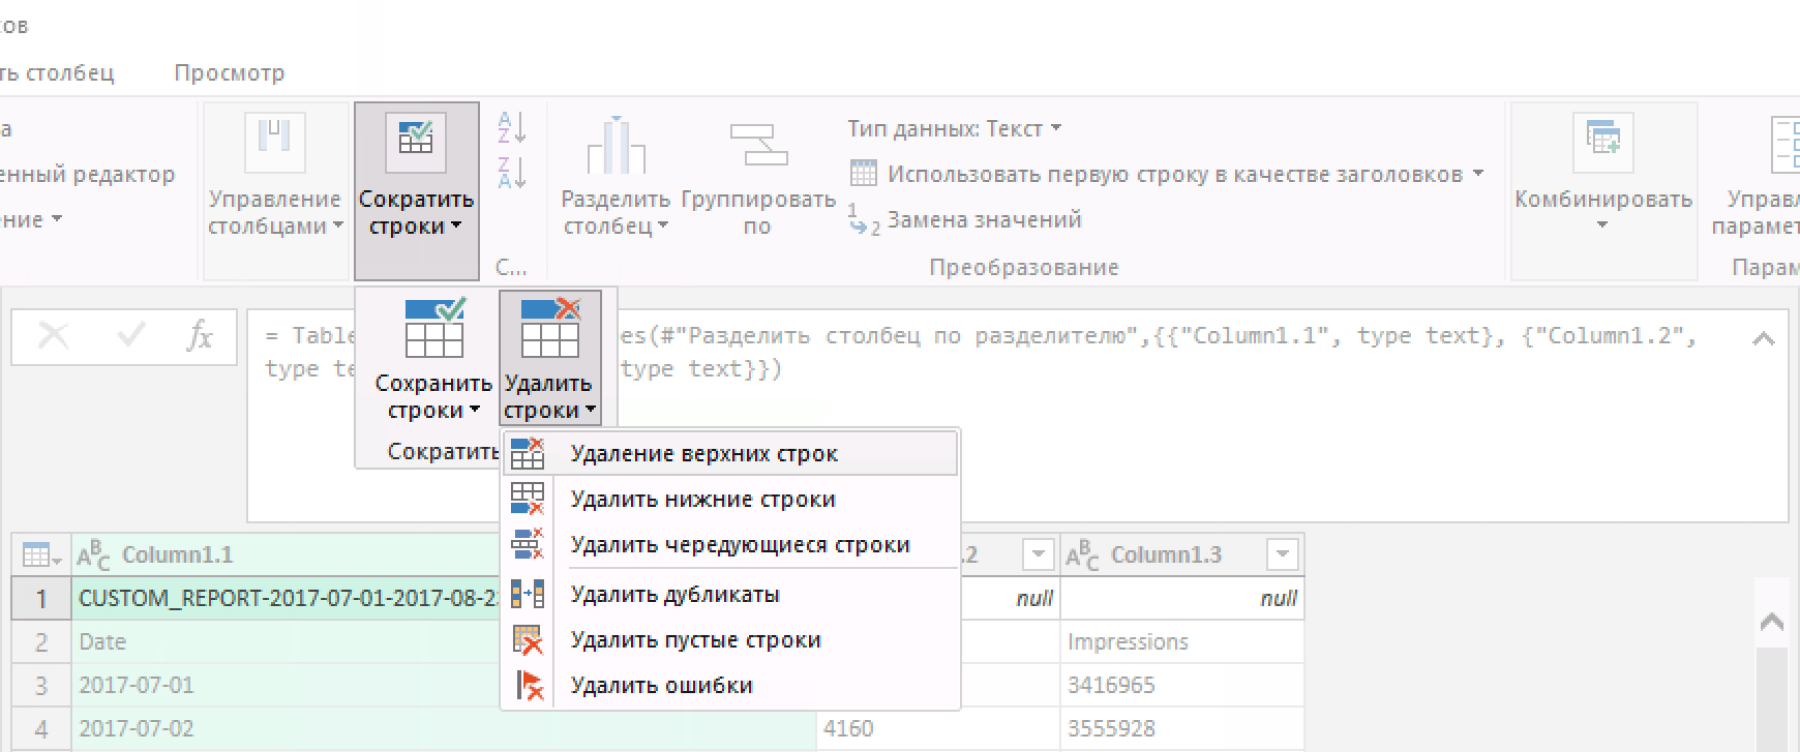Image resolution: width=1800 pixels, height=752 pixels.
Task: Open table corner menu icon
Action: click(x=41, y=555)
